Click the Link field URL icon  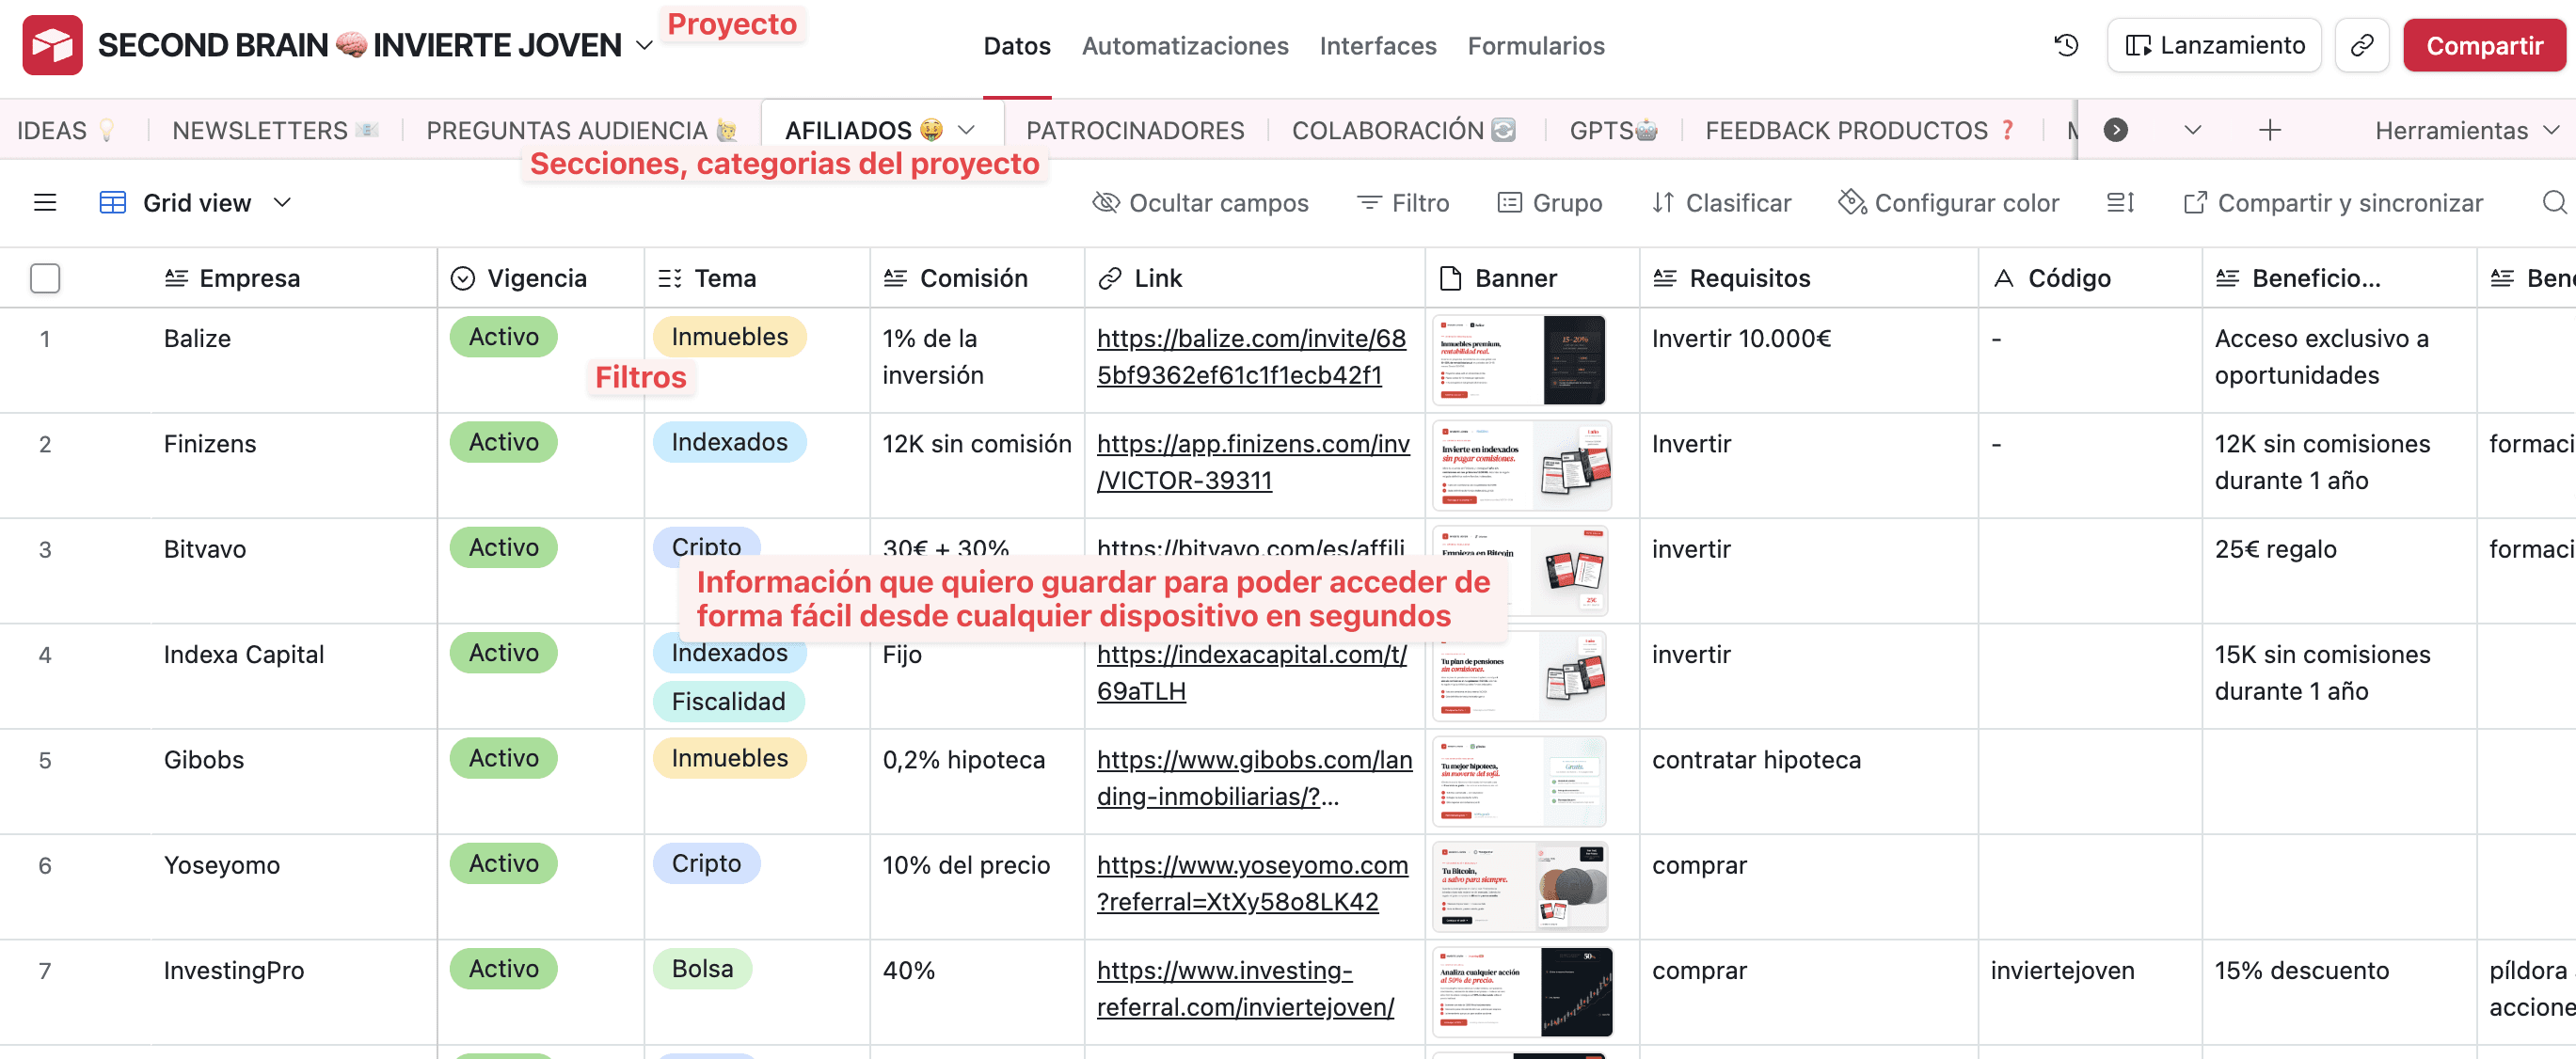1110,278
